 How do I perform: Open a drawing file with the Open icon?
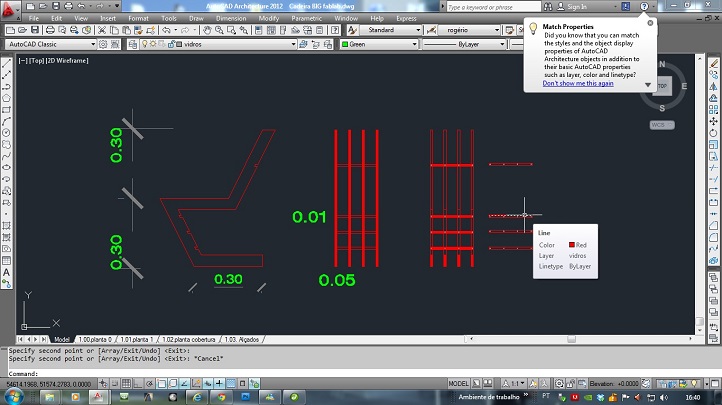click(x=22, y=30)
